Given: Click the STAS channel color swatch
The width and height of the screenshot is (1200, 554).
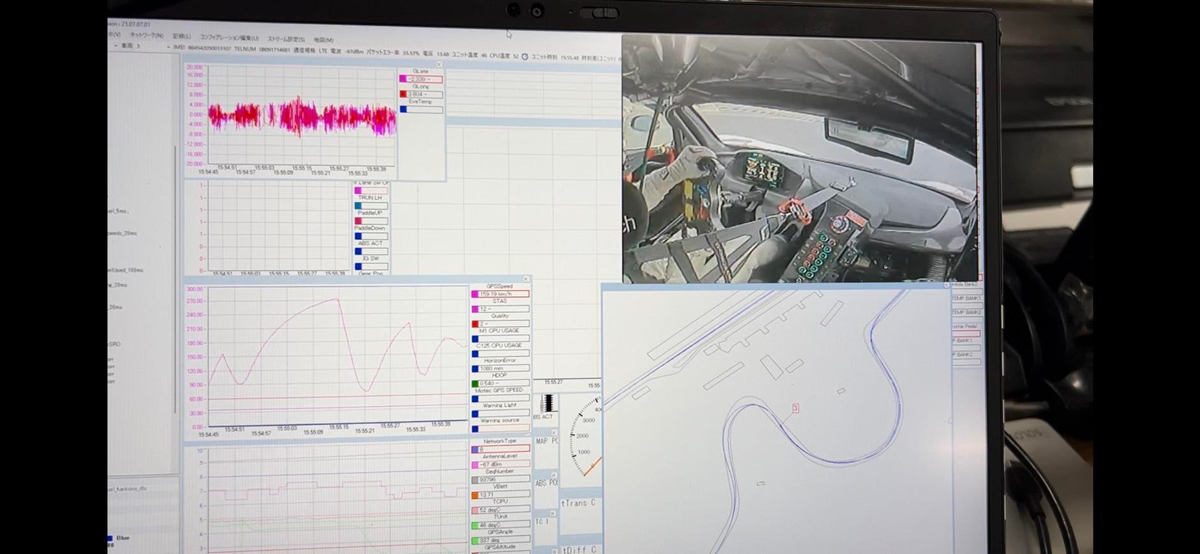Looking at the screenshot, I should tap(475, 309).
